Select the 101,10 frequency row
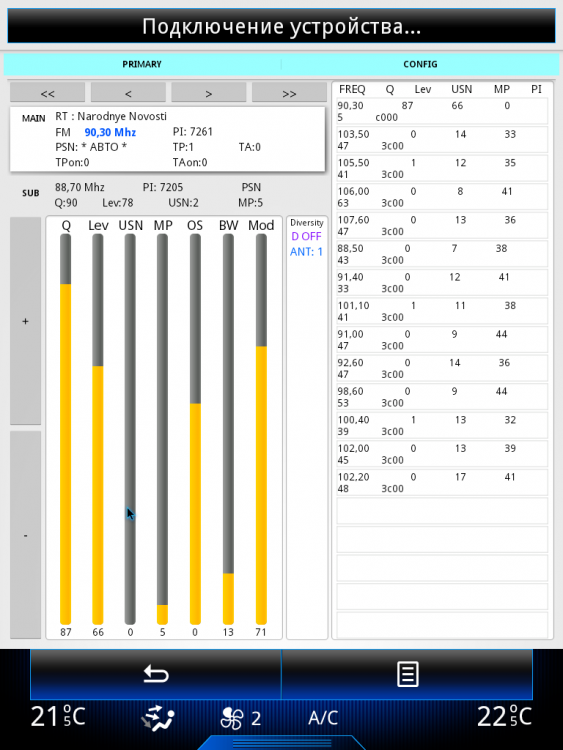563x750 pixels. tap(442, 311)
